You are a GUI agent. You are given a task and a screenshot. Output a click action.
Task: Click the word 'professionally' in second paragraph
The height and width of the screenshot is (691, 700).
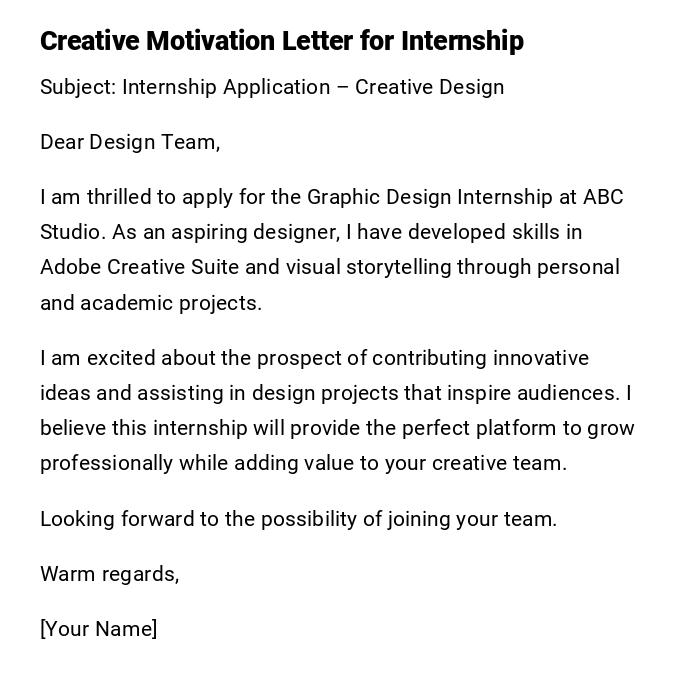[106, 463]
